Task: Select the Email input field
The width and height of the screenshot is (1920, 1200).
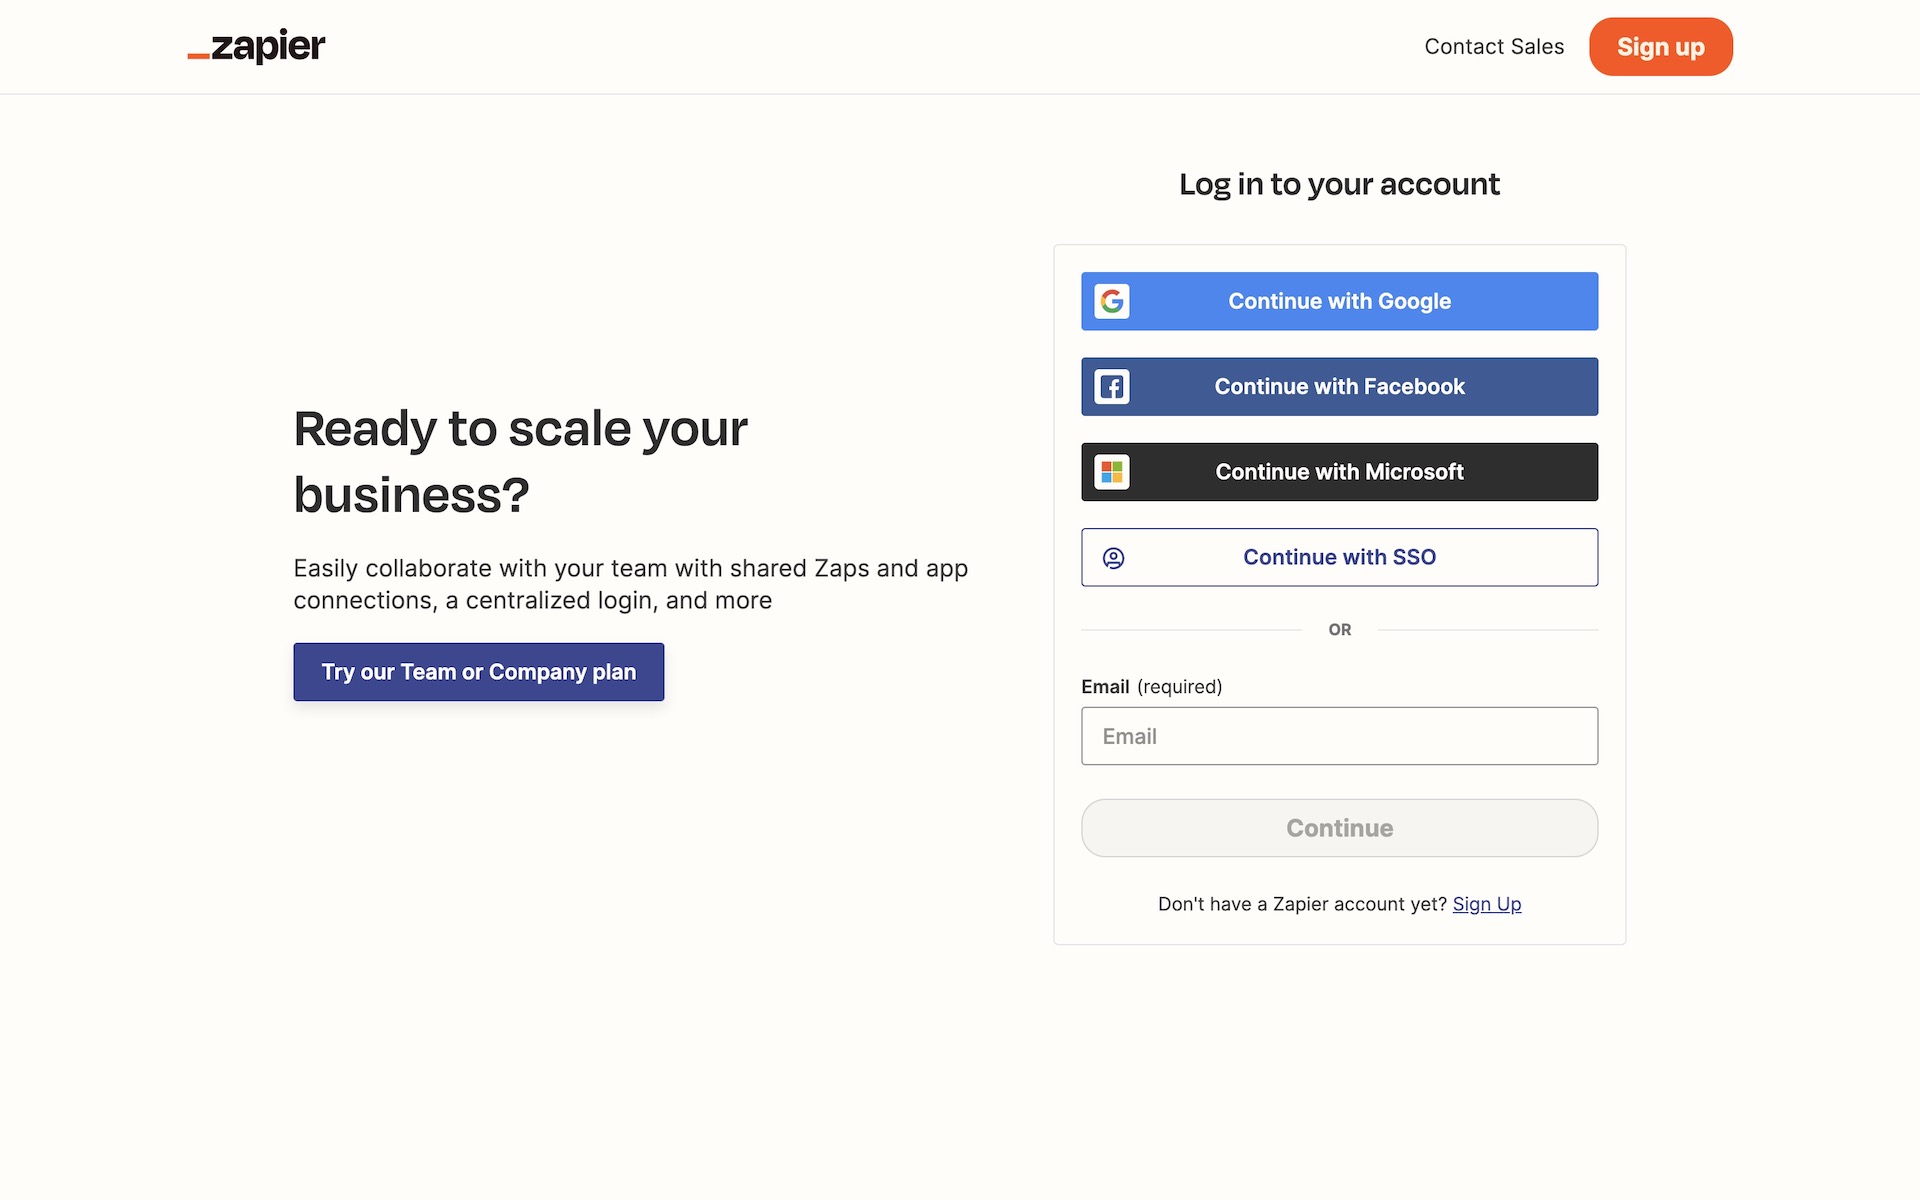Action: [1339, 735]
